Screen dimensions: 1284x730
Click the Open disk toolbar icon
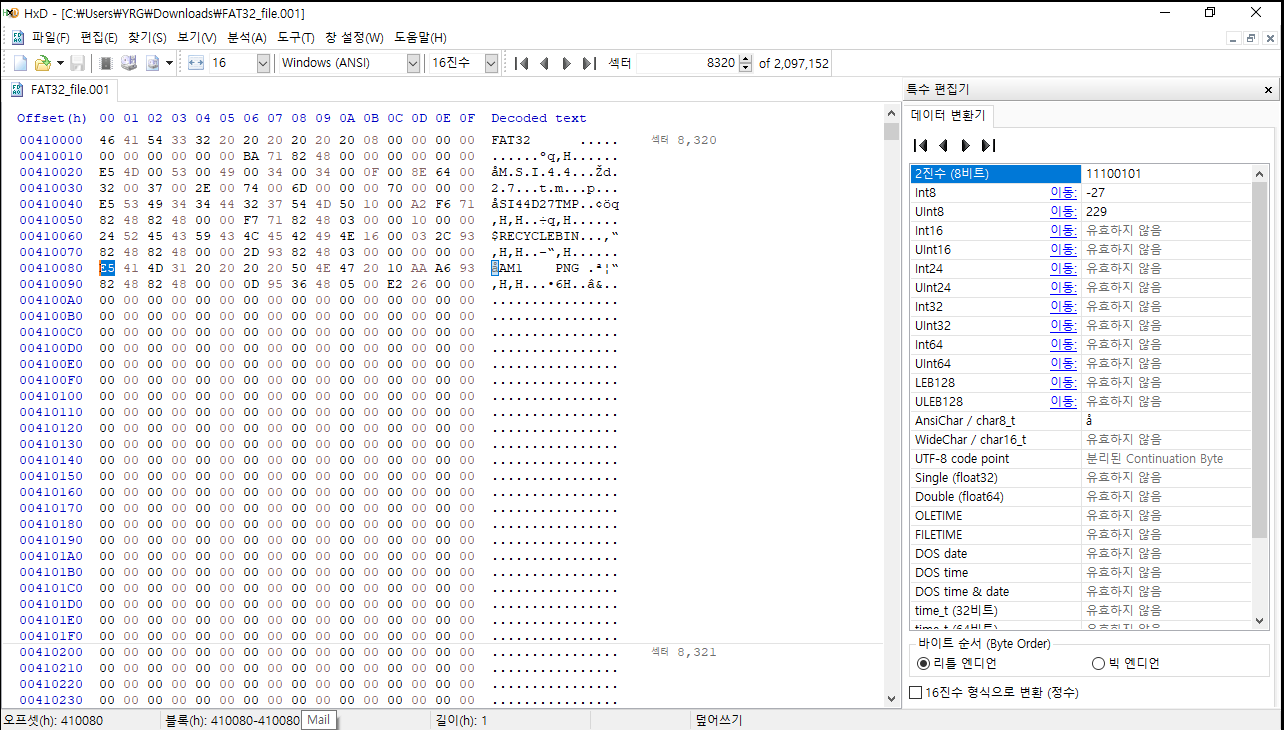click(x=129, y=63)
